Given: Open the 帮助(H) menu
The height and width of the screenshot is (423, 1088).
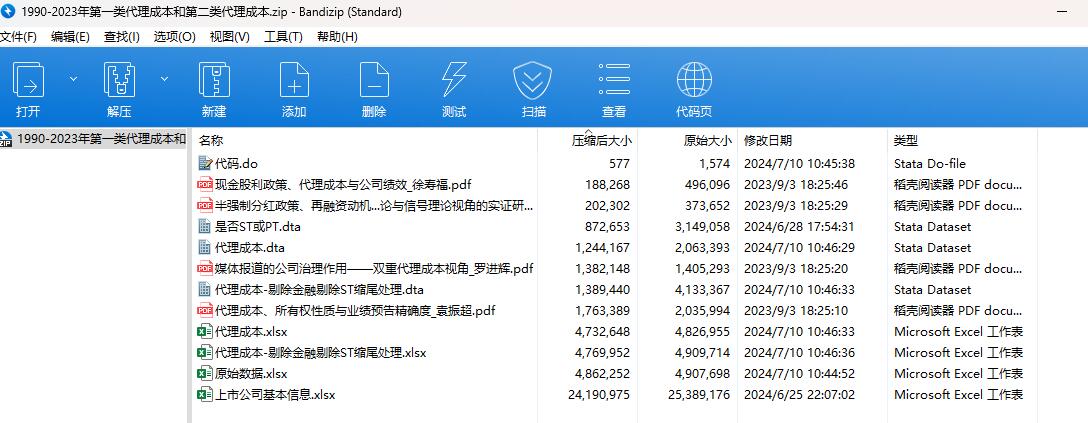Looking at the screenshot, I should 337,37.
